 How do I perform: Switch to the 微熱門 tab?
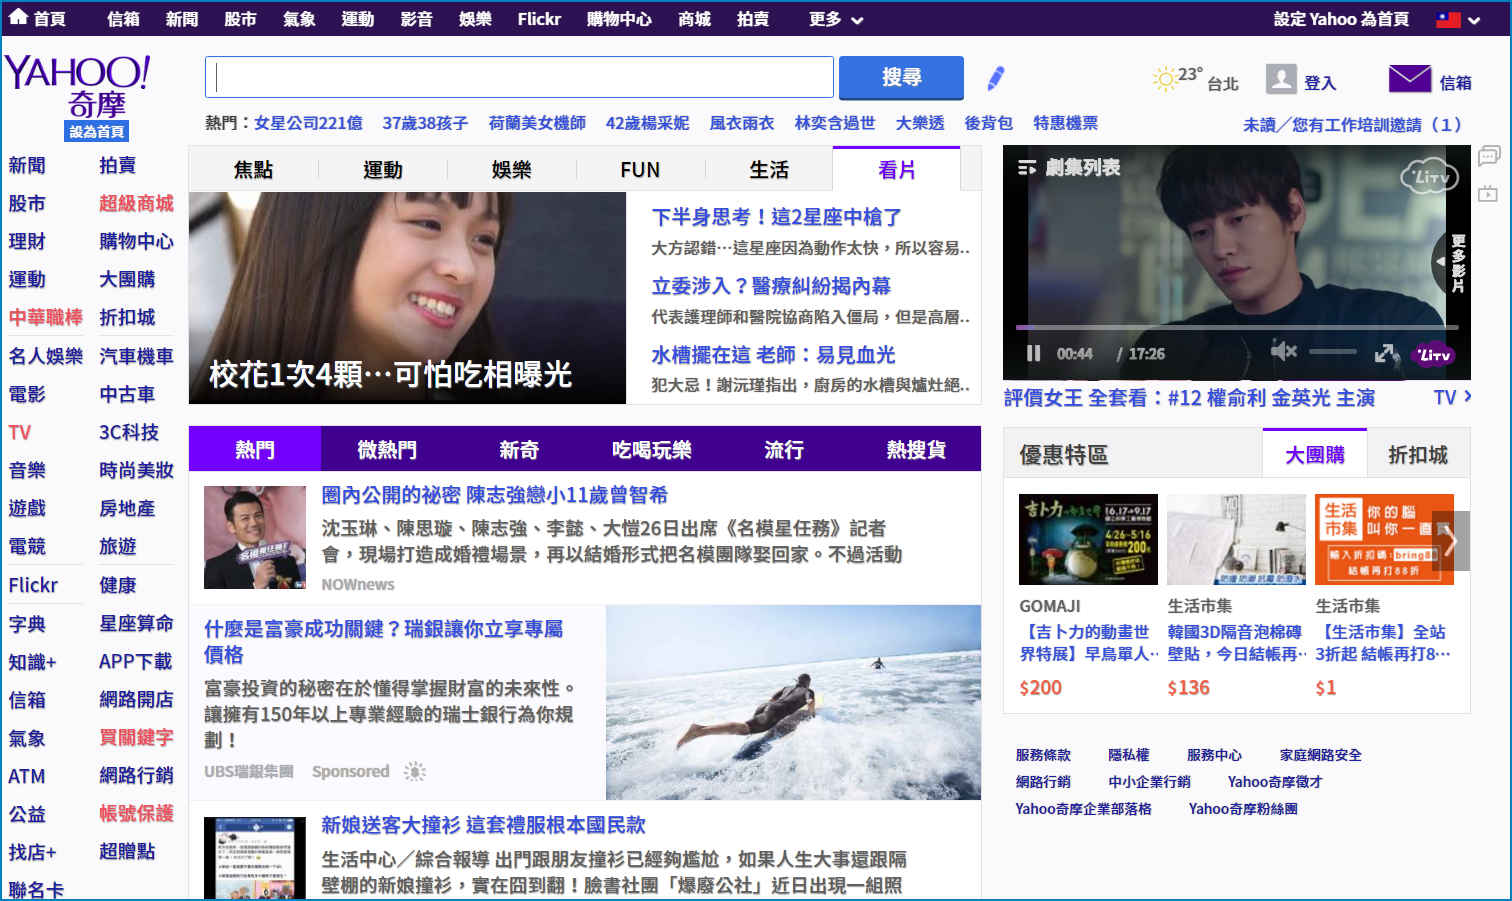click(387, 449)
